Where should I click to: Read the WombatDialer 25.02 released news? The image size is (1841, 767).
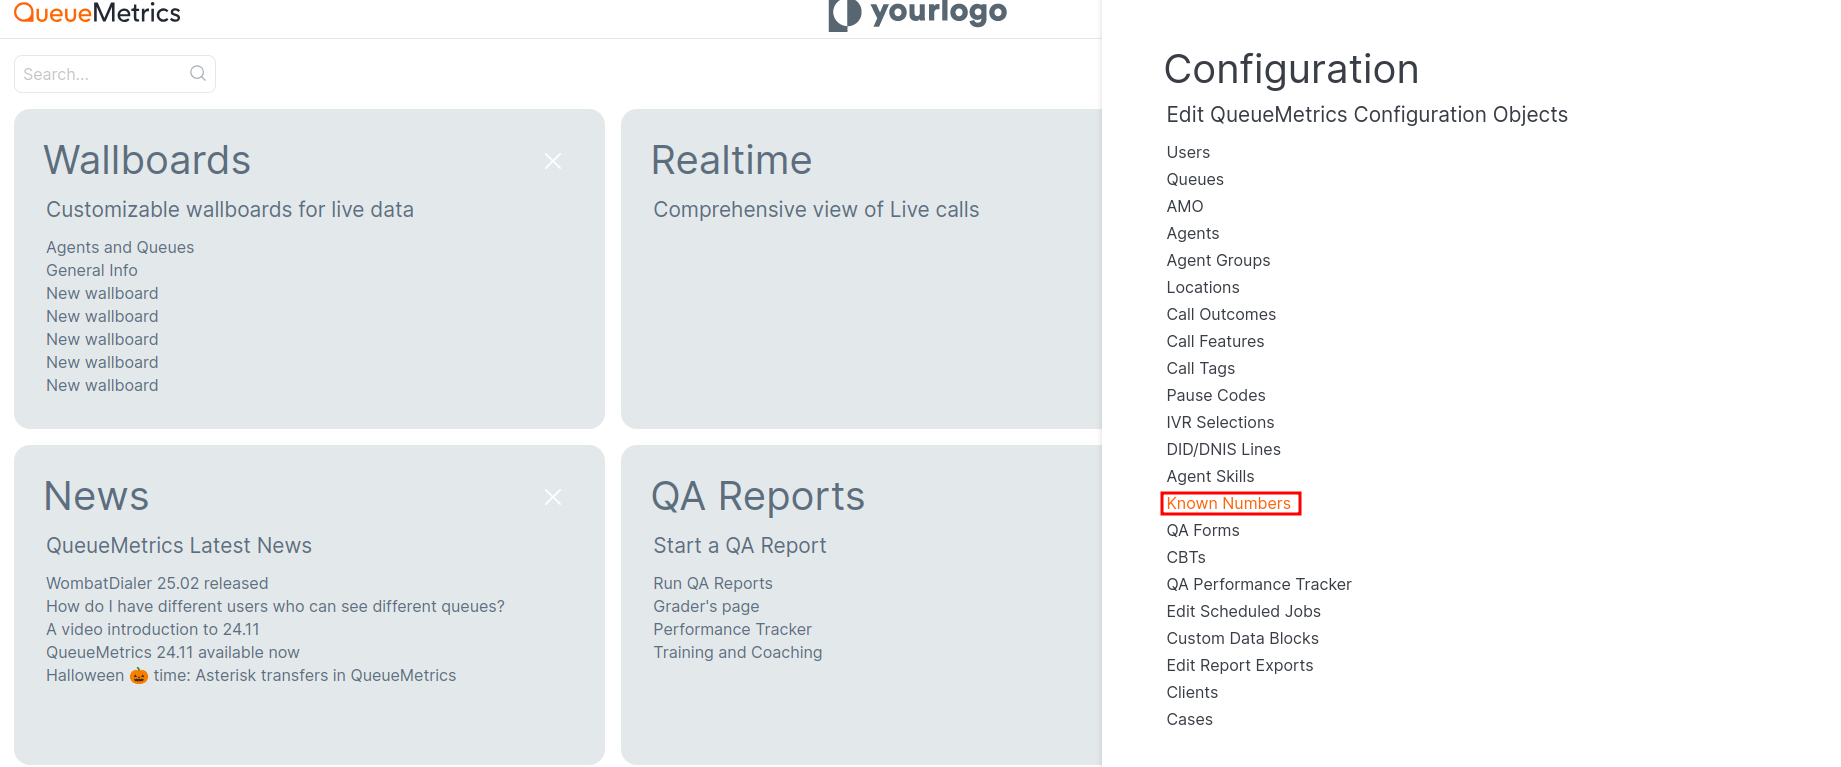[x=157, y=583]
